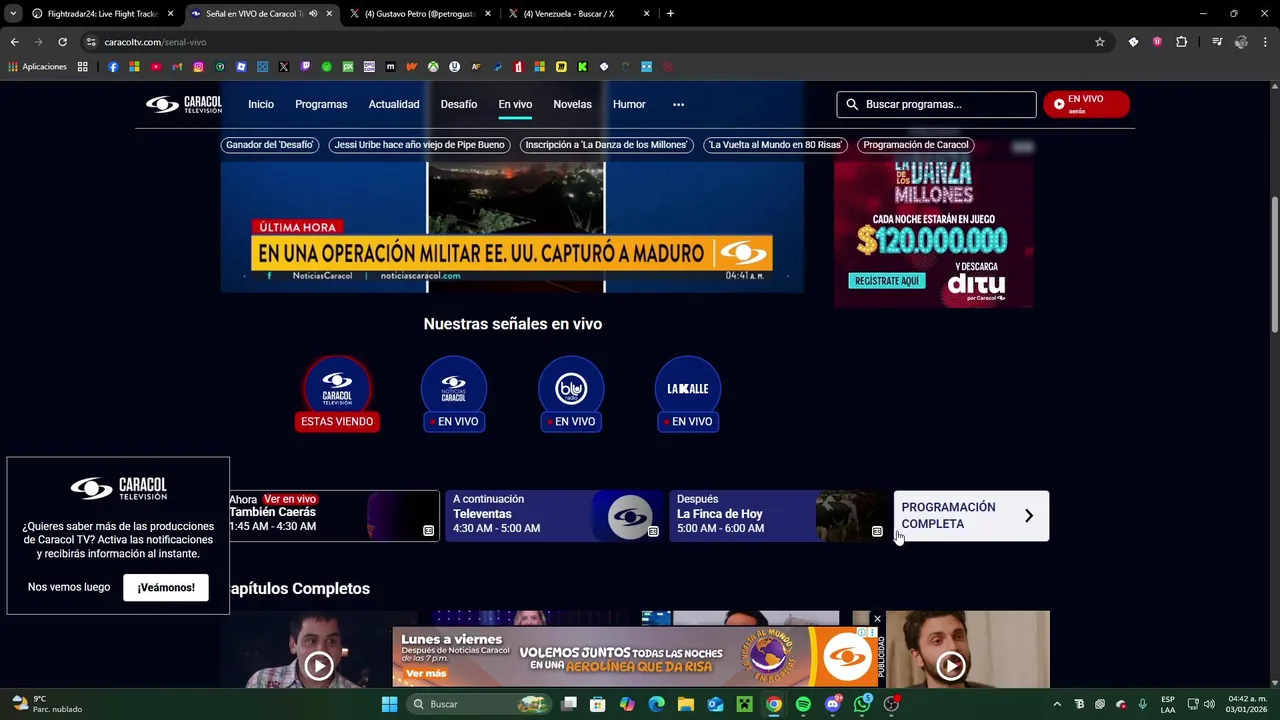Image resolution: width=1280 pixels, height=720 pixels.
Task: Switch to the Gustavo Petro X tab
Action: tap(418, 14)
